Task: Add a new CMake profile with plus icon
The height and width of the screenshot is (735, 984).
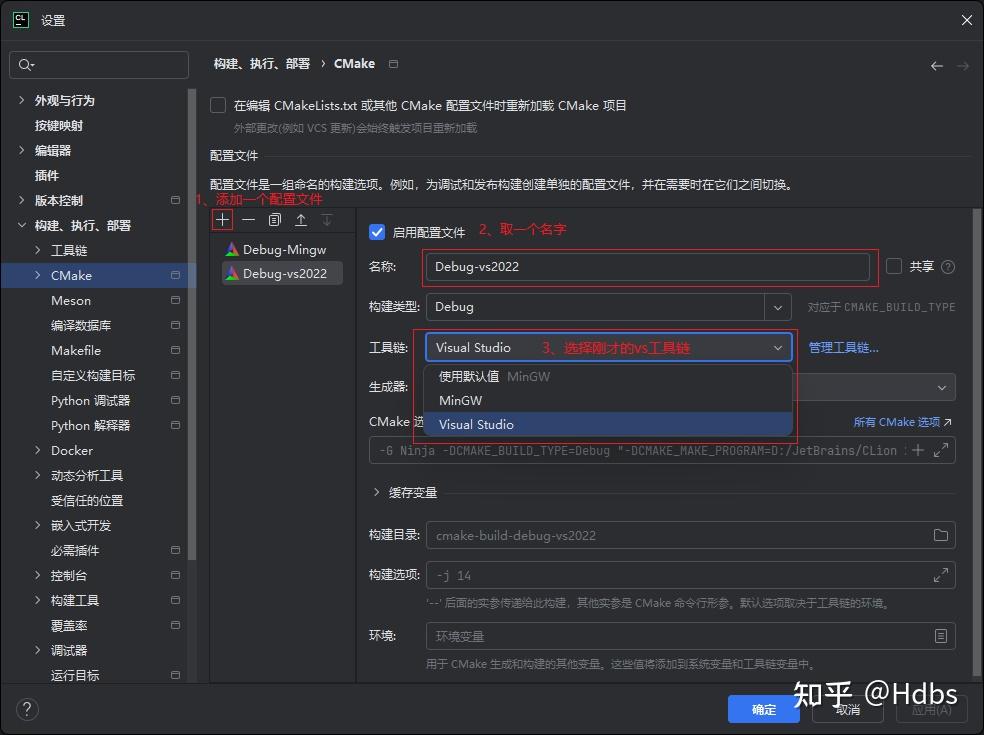Action: tap(222, 219)
